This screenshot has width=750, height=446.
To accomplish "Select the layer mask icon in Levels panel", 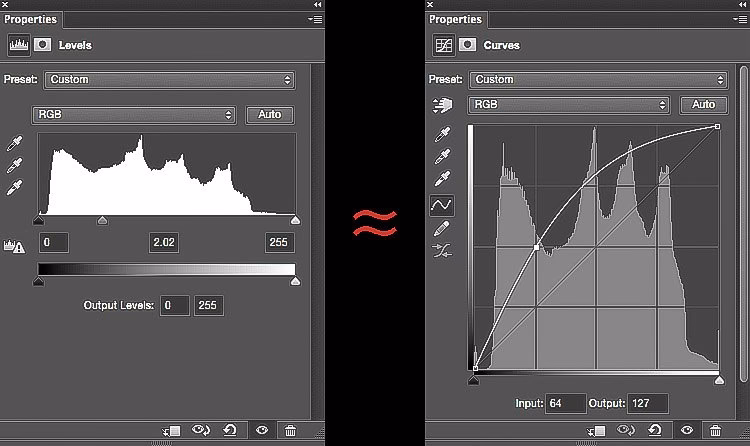I will (43, 45).
